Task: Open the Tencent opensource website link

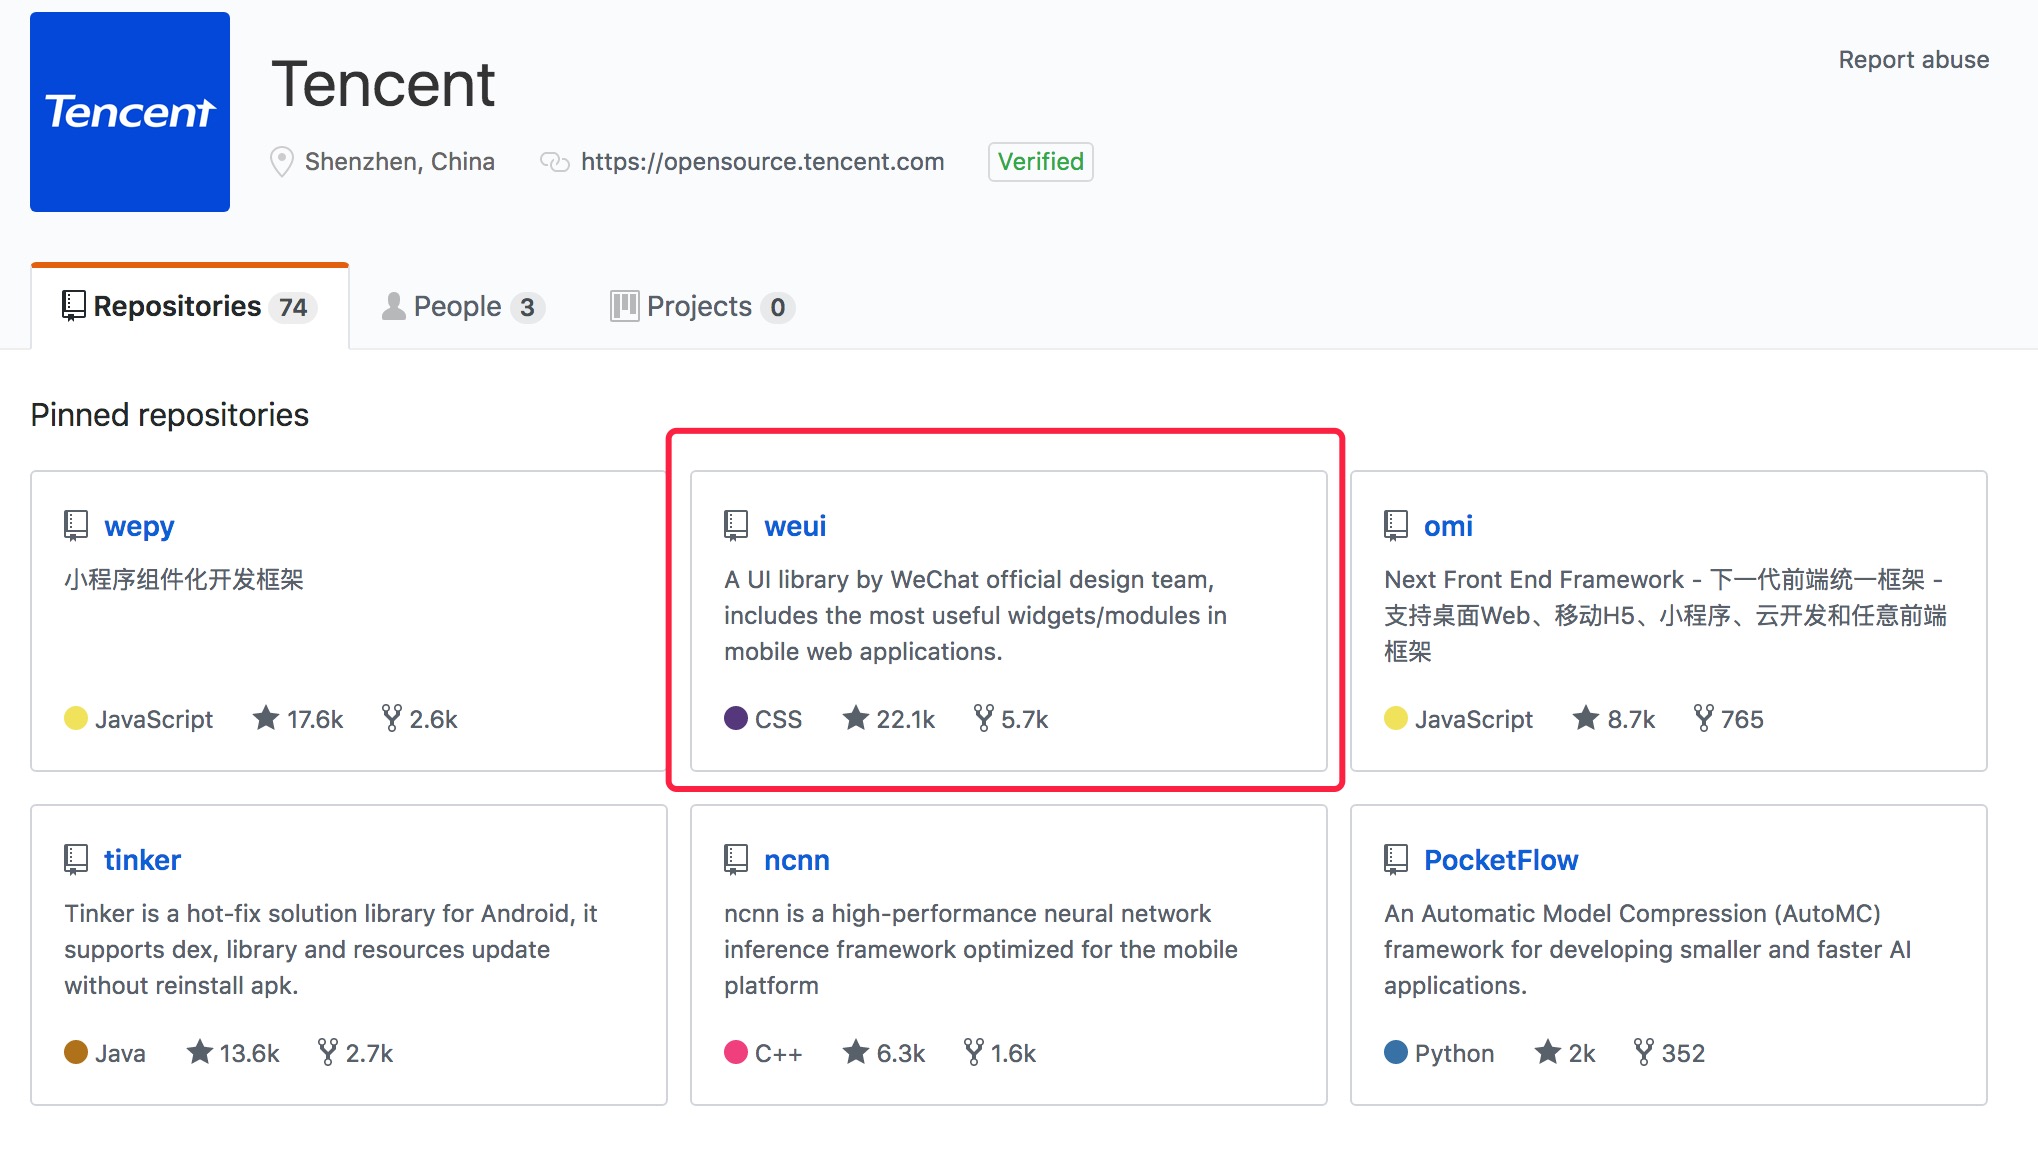Action: click(x=759, y=162)
